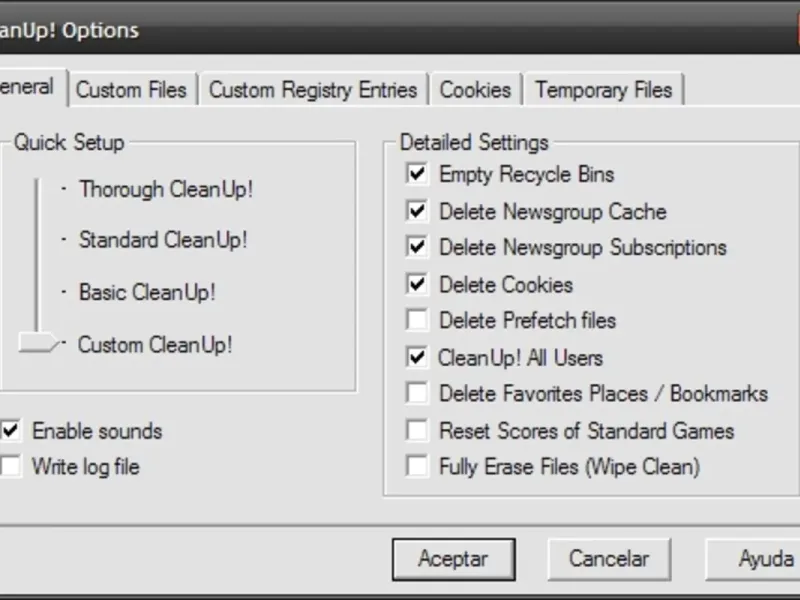Click the Cancelar button
Image resolution: width=800 pixels, height=600 pixels.
point(609,559)
